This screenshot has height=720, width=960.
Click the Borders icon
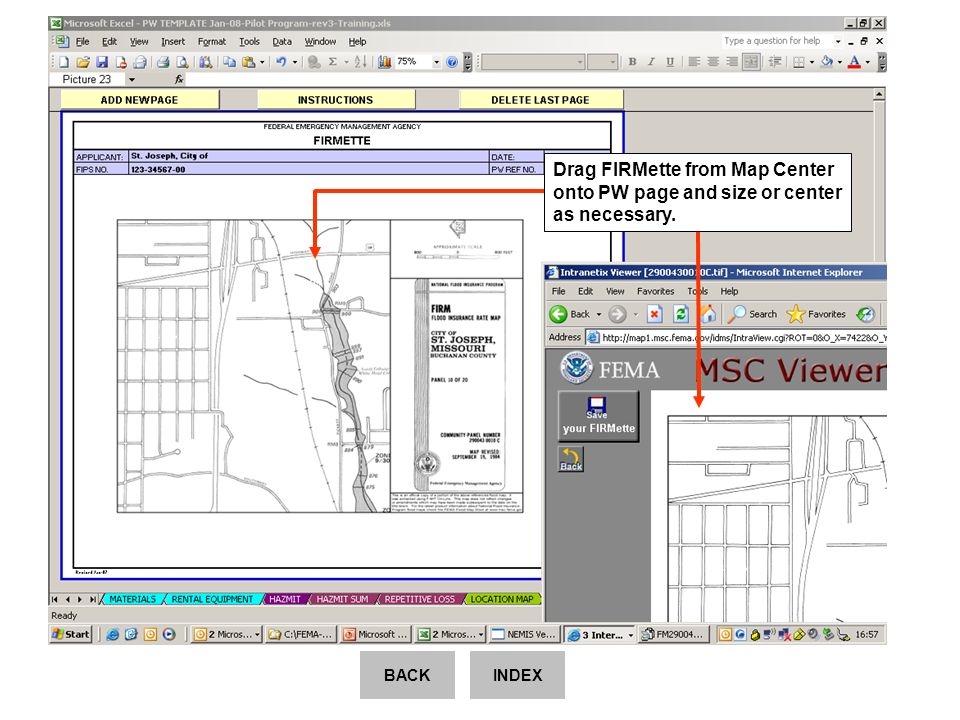798,62
